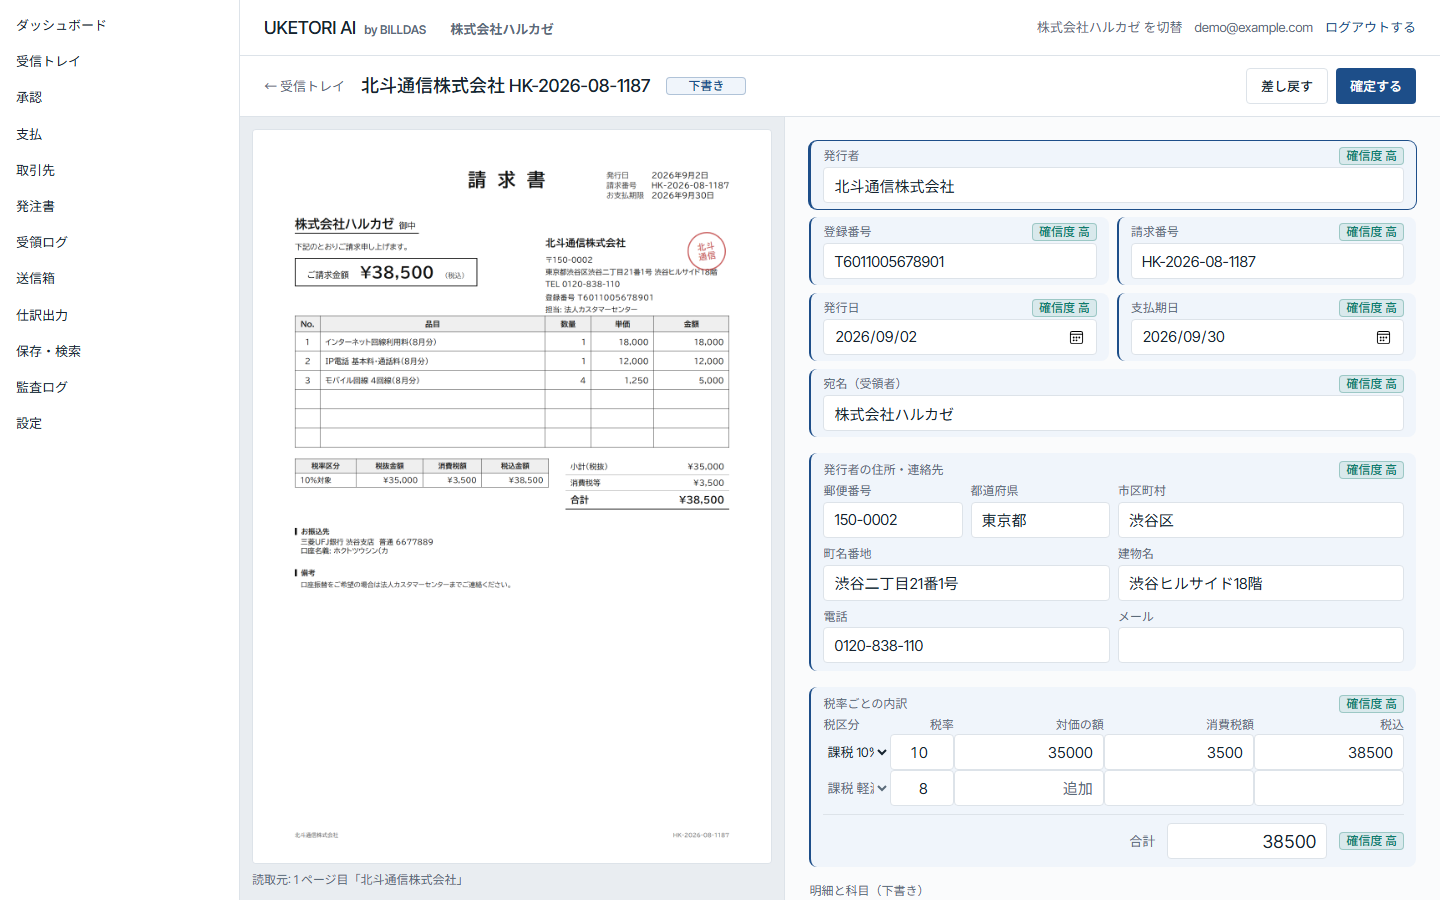
Task: Click the 確定する button
Action: click(x=1375, y=86)
